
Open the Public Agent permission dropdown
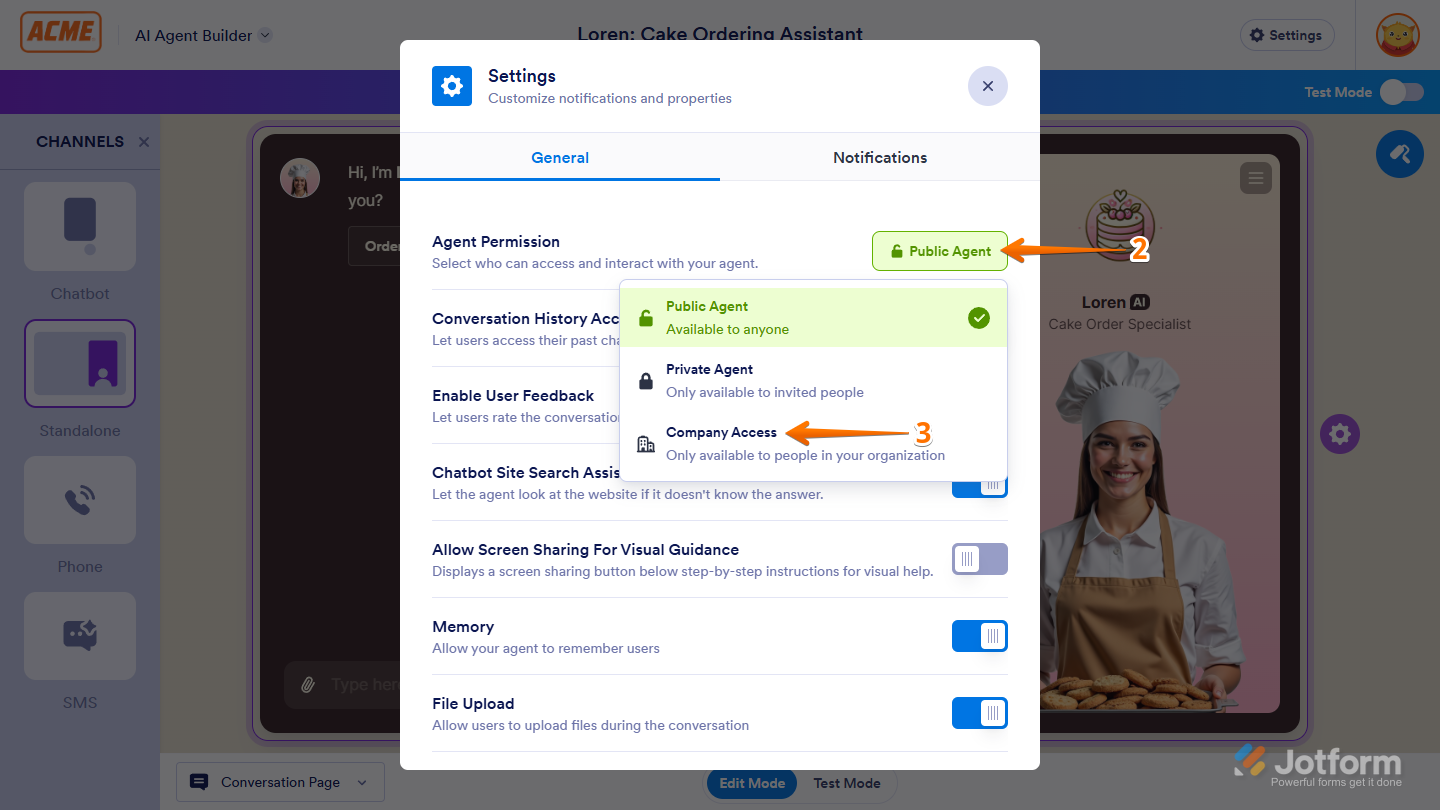939,251
